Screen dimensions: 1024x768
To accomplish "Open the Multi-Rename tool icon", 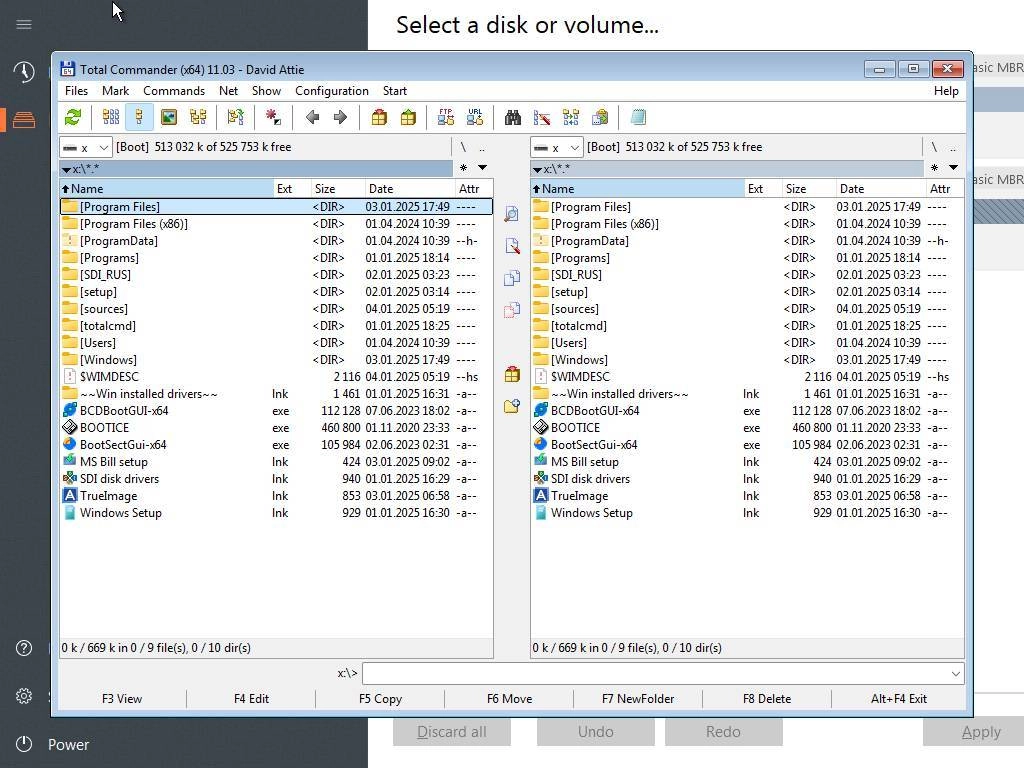I will pos(541,118).
